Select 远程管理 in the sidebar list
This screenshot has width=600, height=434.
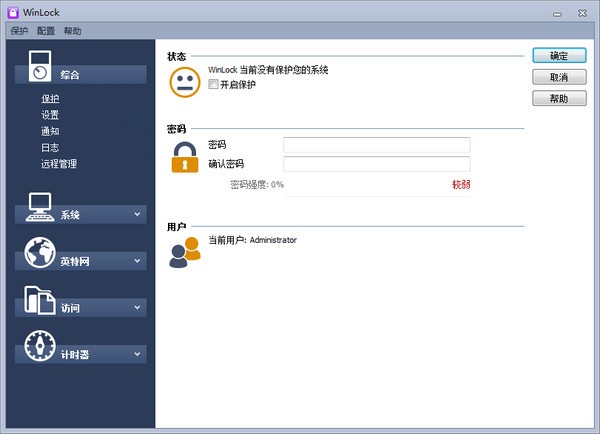click(59, 164)
